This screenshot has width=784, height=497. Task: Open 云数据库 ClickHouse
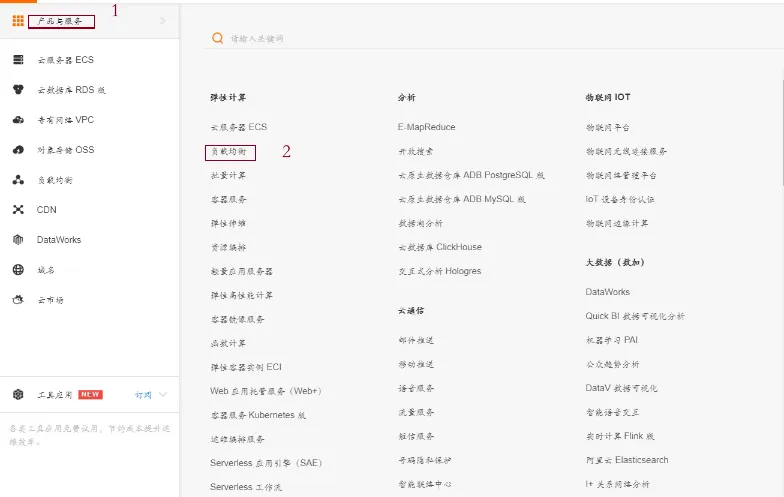click(440, 247)
